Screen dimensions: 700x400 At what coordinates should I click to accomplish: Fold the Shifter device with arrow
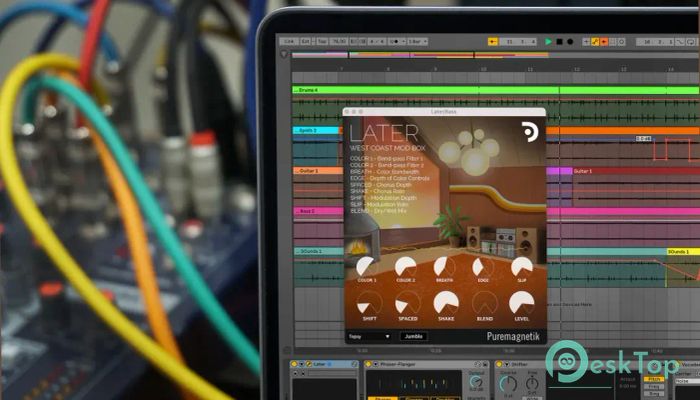point(507,364)
